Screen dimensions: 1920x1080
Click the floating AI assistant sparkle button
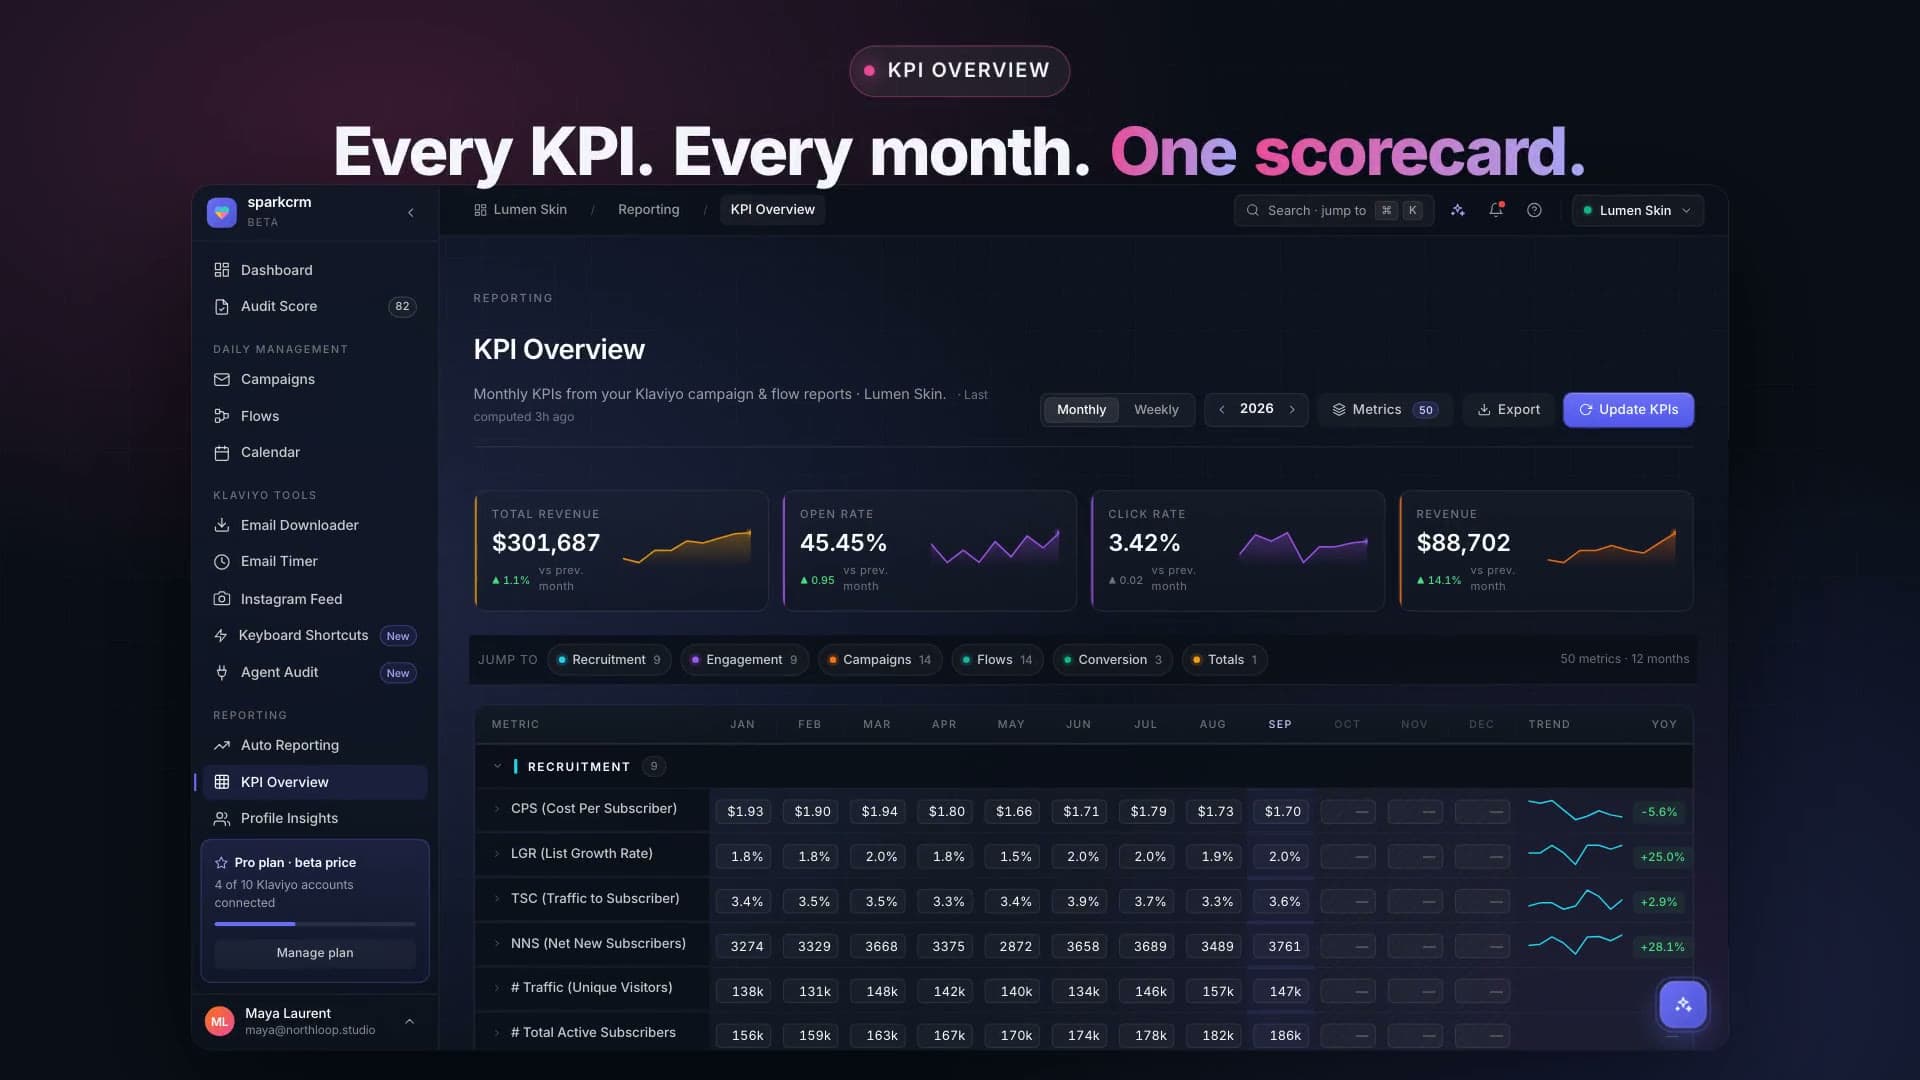click(x=1683, y=1004)
